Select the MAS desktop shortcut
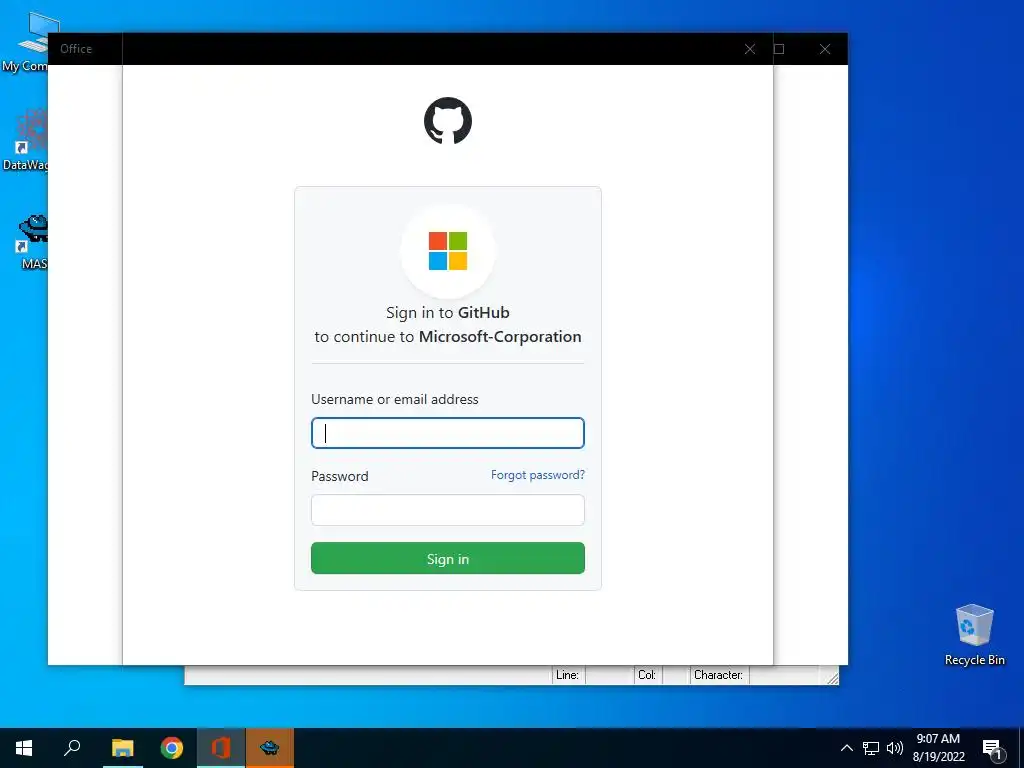The width and height of the screenshot is (1024, 768). point(31,242)
